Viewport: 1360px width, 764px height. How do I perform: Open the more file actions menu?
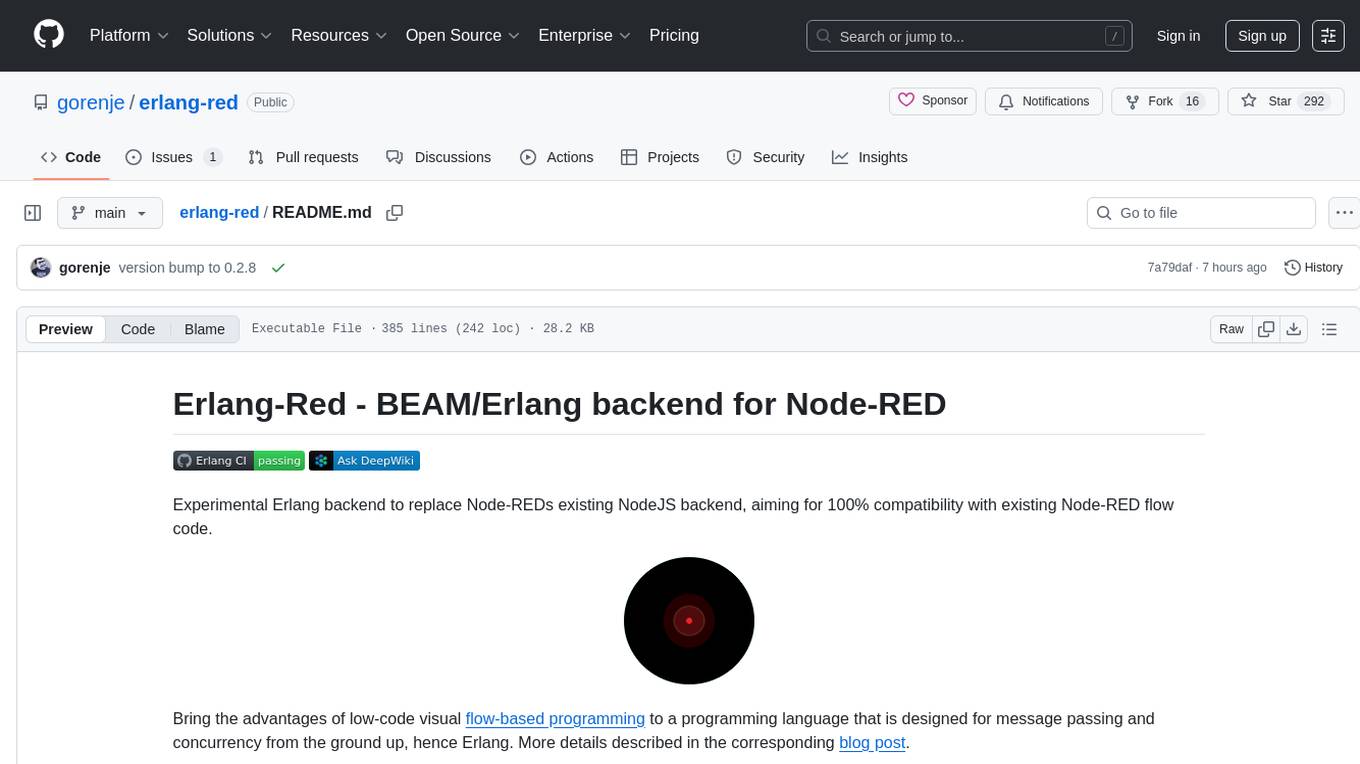point(1344,213)
